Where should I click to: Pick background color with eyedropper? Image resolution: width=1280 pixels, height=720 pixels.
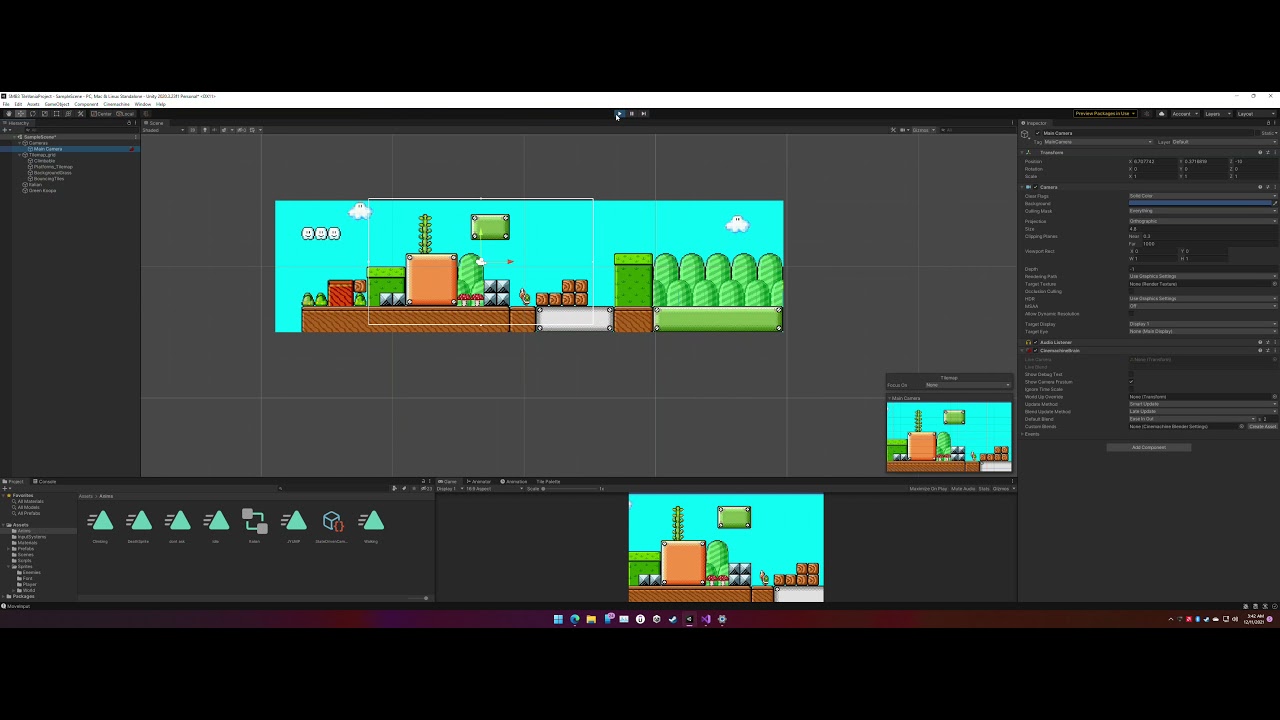tap(1275, 203)
